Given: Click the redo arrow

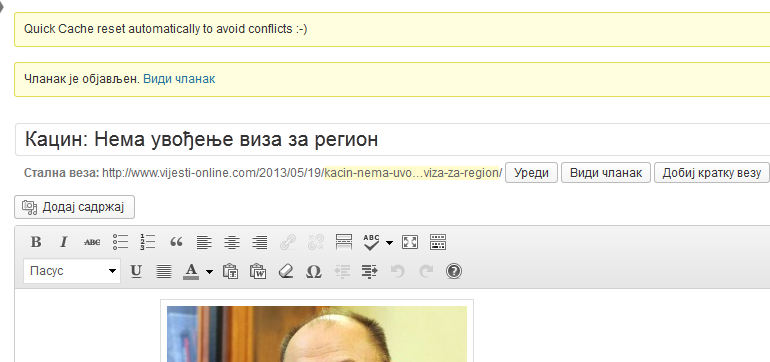Looking at the screenshot, I should pyautogui.click(x=426, y=271).
